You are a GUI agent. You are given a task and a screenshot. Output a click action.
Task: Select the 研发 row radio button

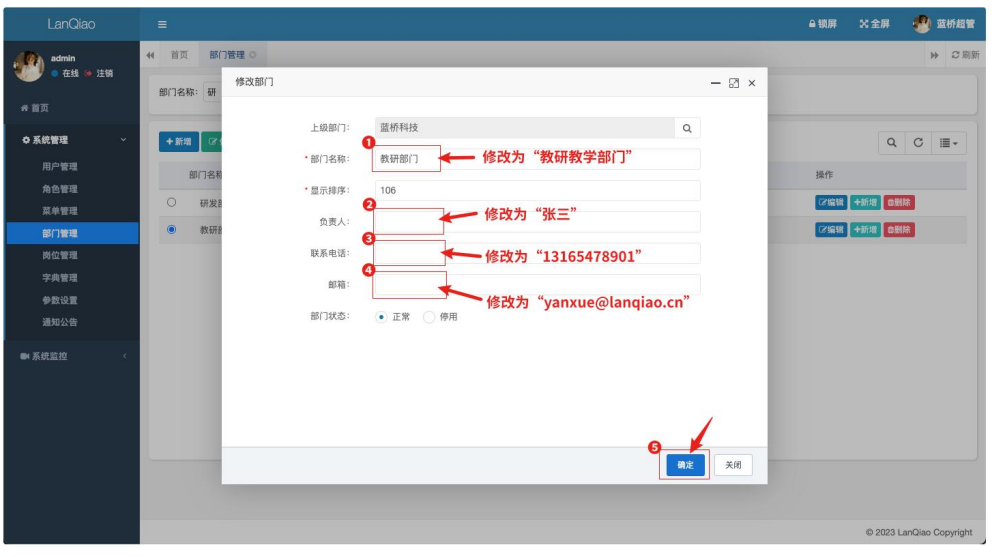171,202
